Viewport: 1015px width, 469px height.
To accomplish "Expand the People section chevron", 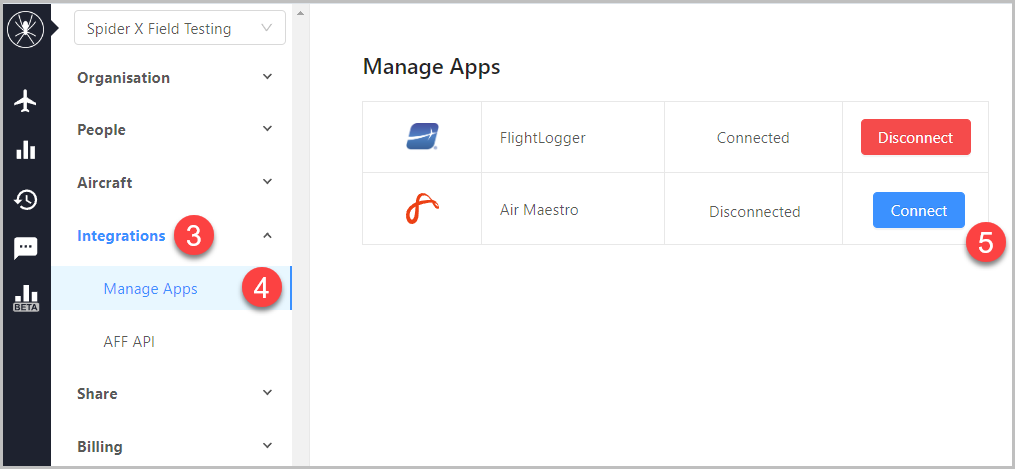I will 267,129.
